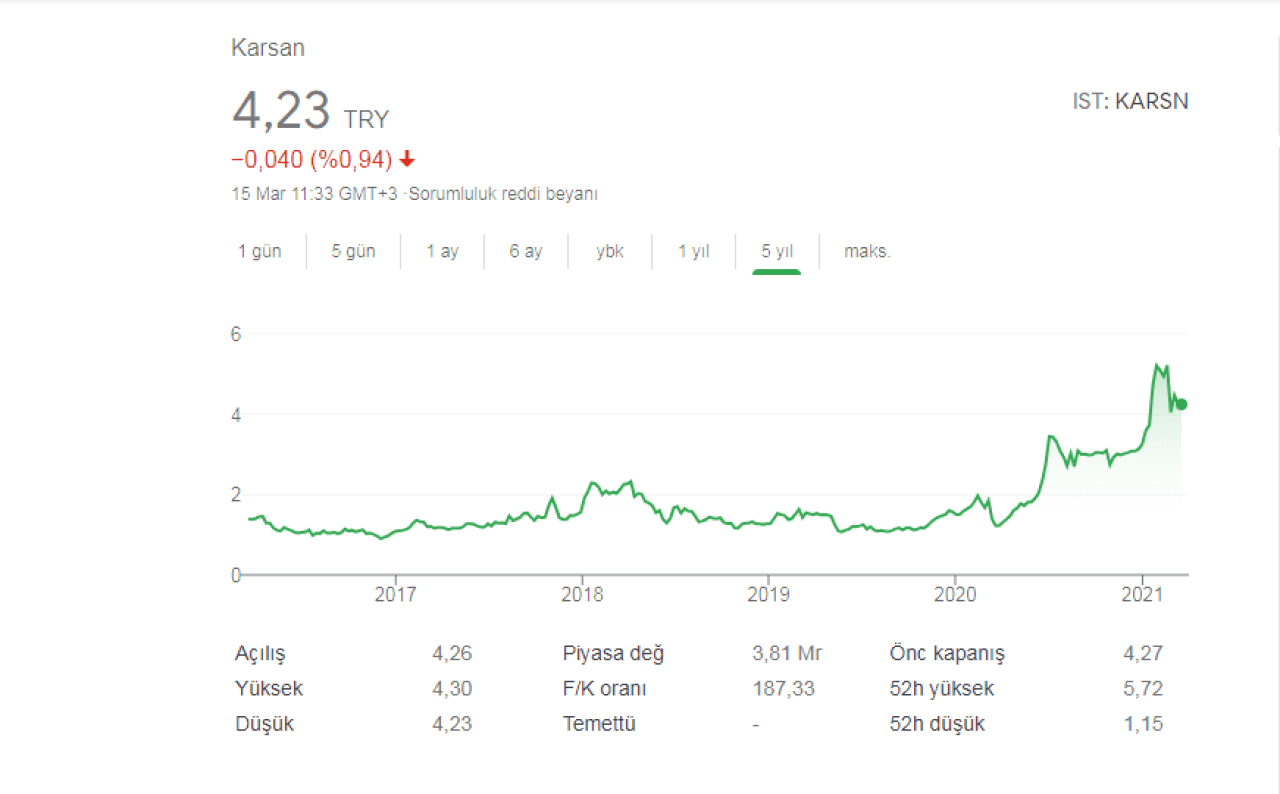Click the Önc kapanış label

tap(947, 654)
